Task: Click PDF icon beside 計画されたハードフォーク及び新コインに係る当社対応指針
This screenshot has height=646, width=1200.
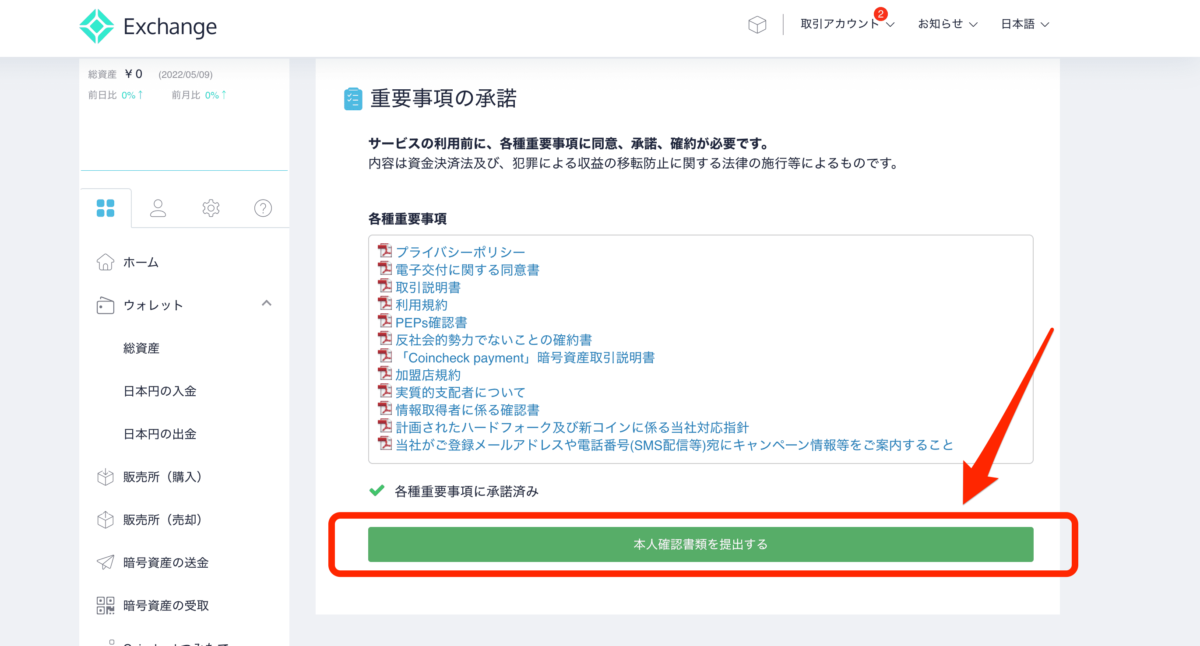Action: (384, 426)
